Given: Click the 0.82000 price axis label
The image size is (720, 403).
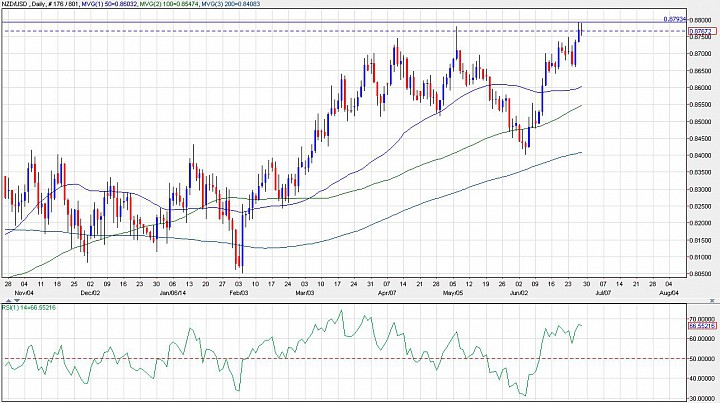Looking at the screenshot, I should pyautogui.click(x=700, y=223).
